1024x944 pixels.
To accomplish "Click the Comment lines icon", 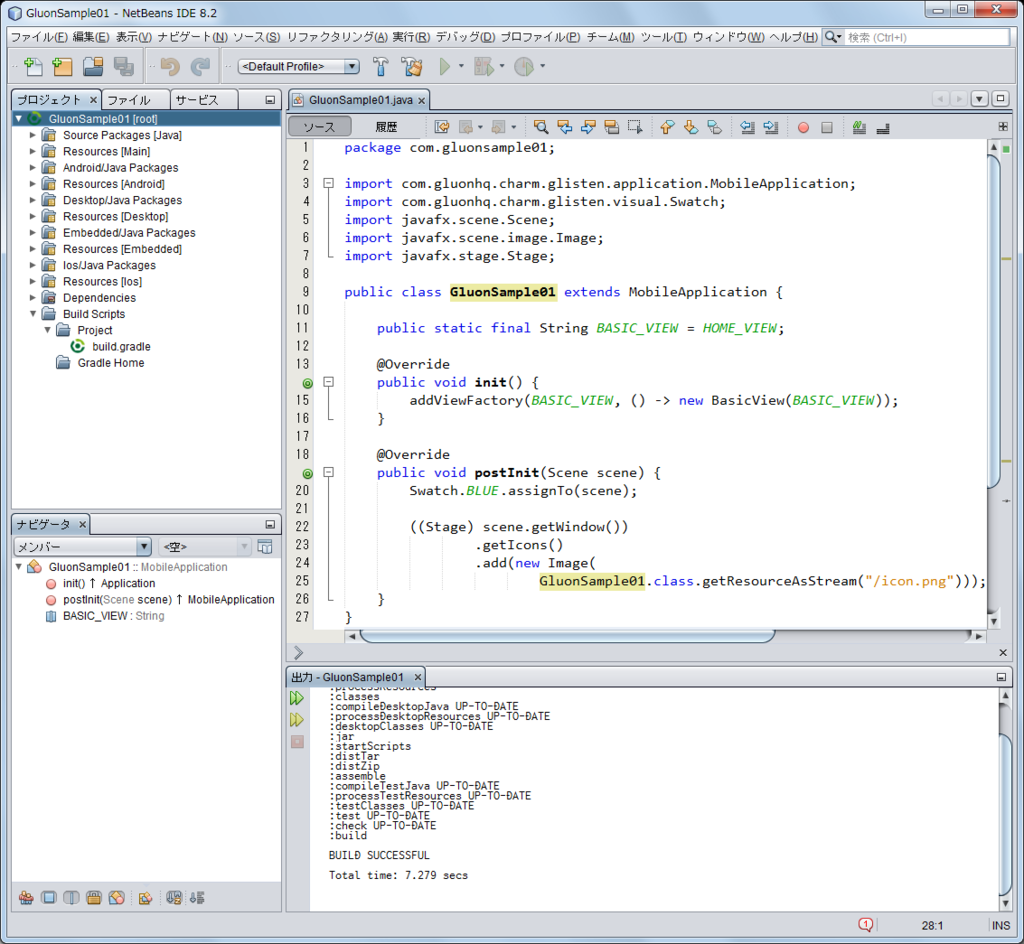I will point(859,127).
